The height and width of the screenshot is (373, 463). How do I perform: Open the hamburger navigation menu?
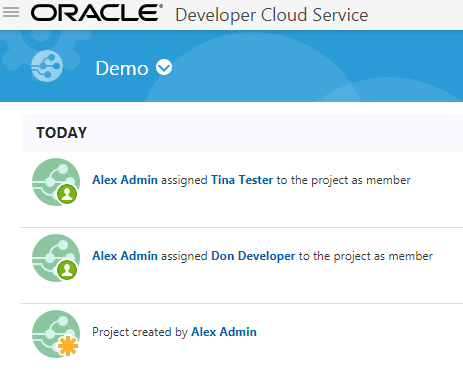point(11,12)
